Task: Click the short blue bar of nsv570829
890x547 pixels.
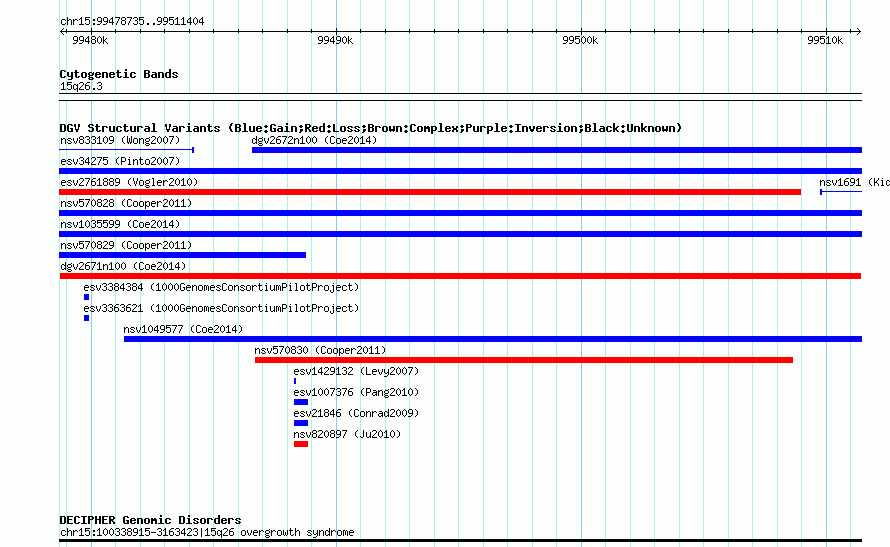Action: coord(182,255)
